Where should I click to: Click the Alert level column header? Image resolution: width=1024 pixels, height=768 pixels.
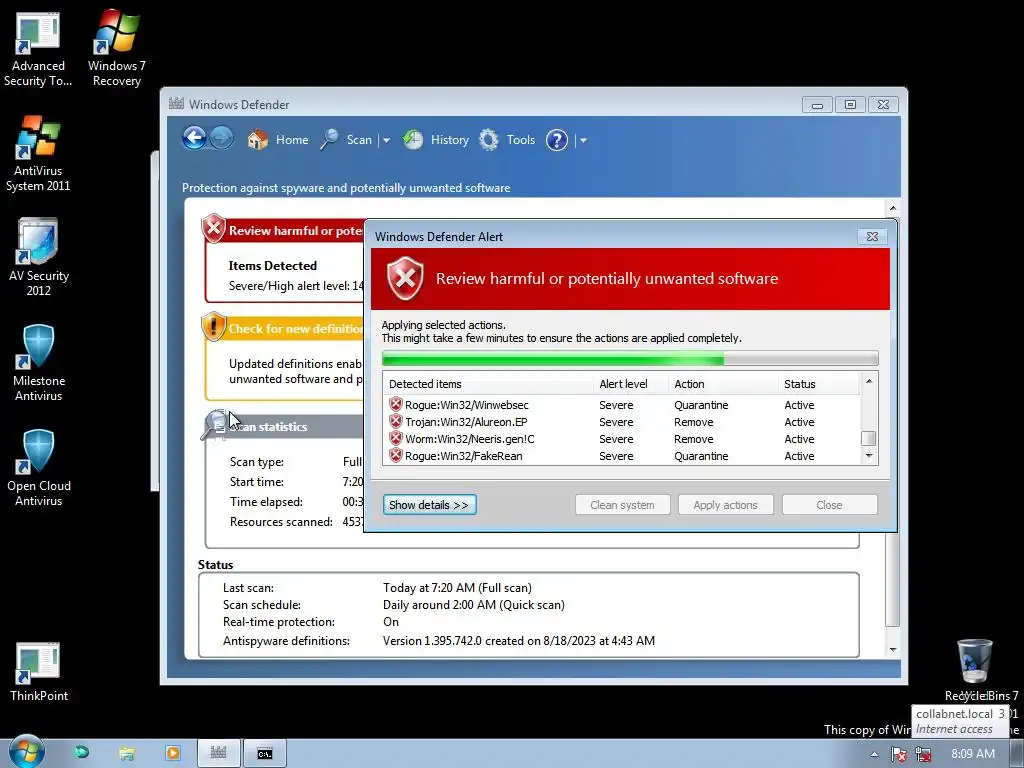coord(631,384)
